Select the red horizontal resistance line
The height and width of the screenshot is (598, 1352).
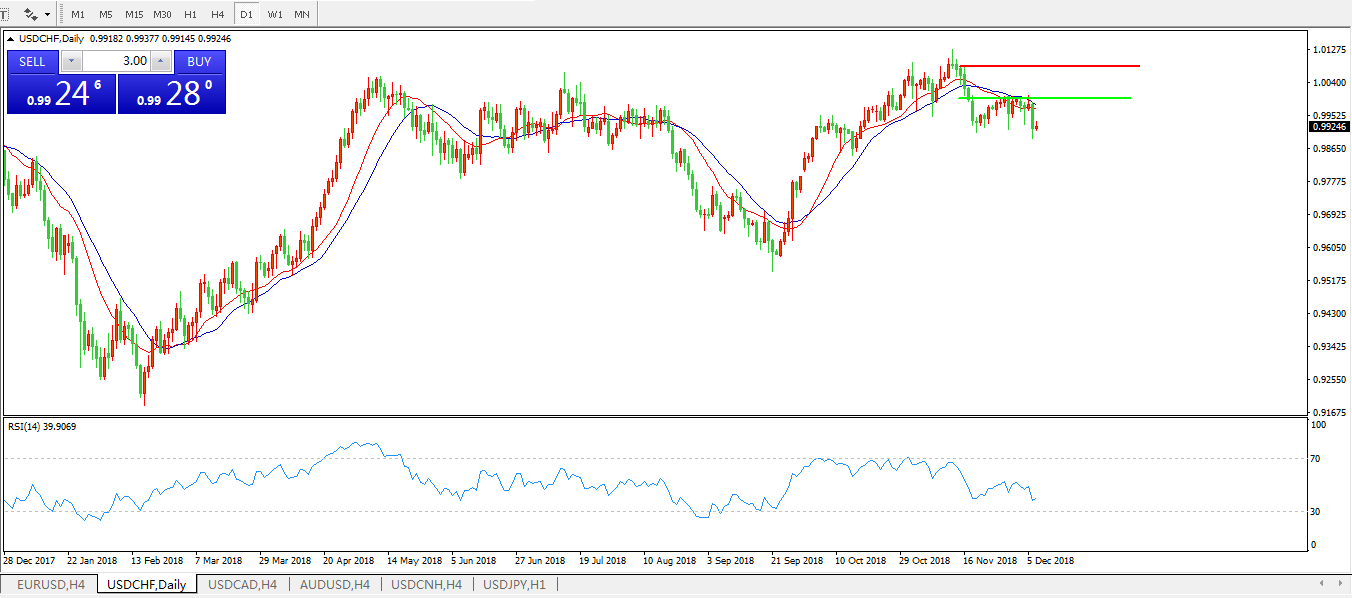1050,66
